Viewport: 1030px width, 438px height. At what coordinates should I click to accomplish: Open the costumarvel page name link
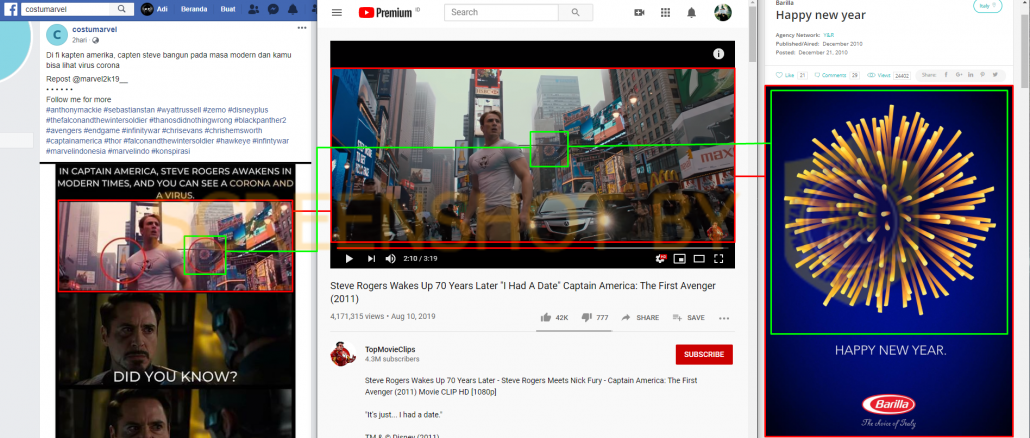pos(95,30)
